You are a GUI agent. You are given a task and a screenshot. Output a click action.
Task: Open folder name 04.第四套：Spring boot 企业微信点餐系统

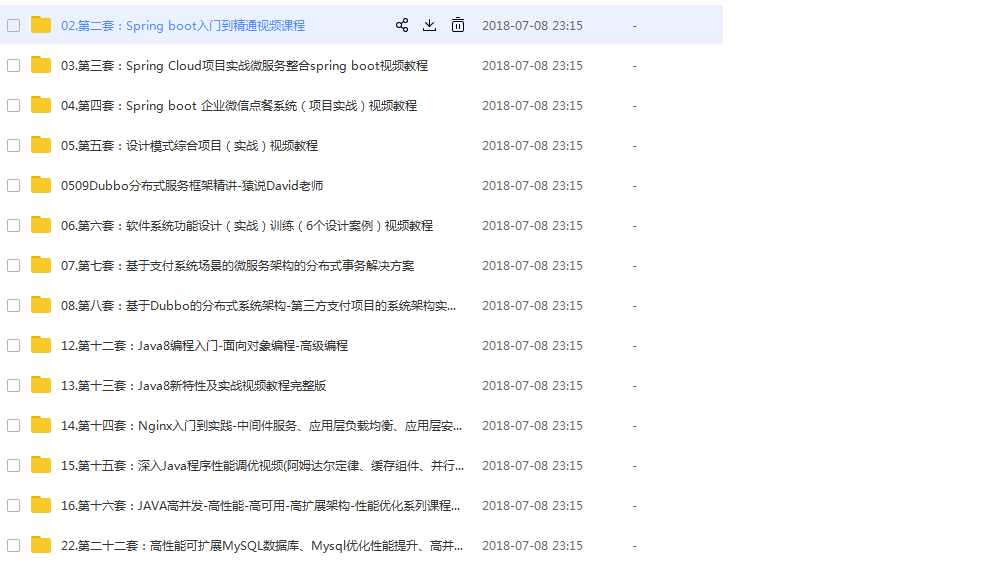[x=239, y=106]
